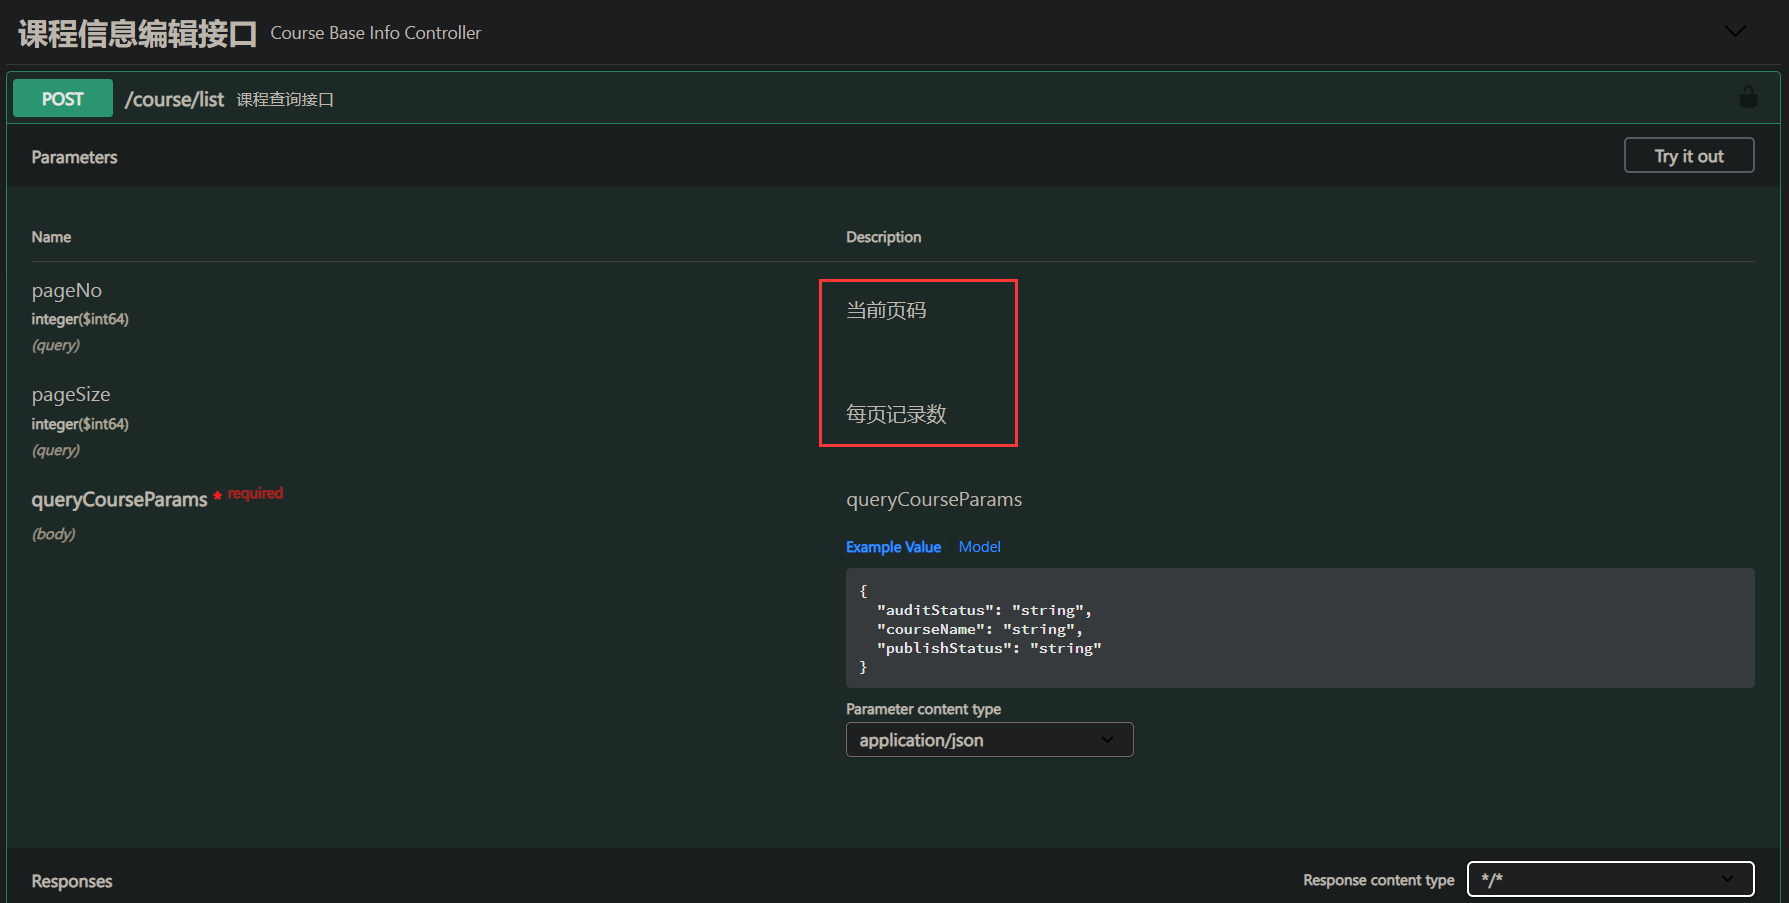
Task: Click the /course/list endpoint path
Action: [x=174, y=99]
